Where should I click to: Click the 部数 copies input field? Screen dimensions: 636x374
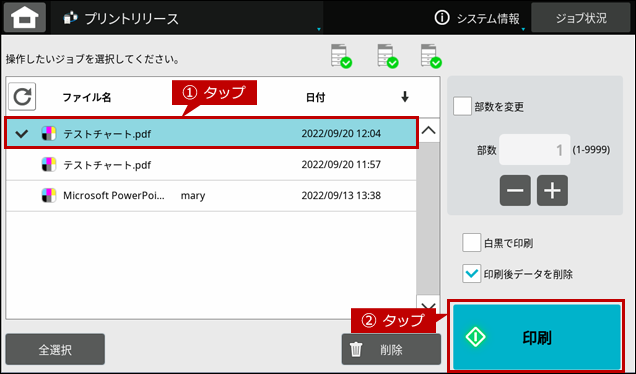point(535,150)
